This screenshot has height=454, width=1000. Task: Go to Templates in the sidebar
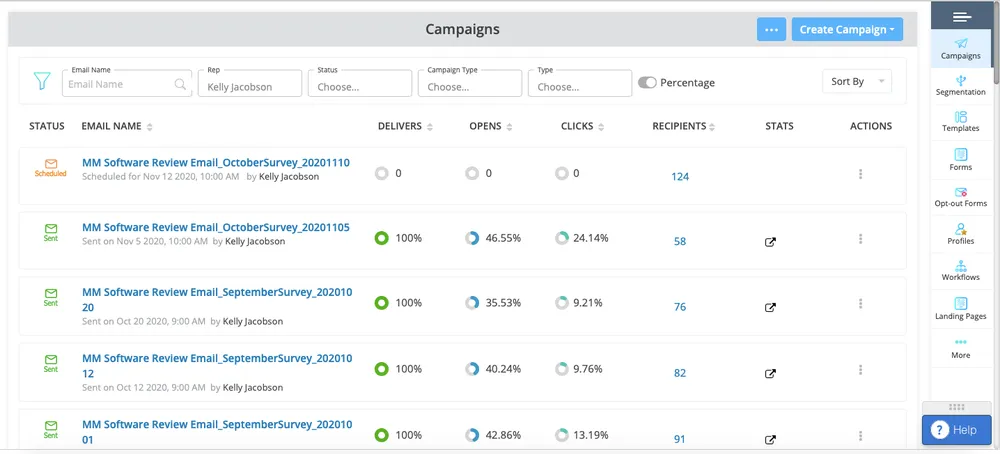[x=960, y=122]
